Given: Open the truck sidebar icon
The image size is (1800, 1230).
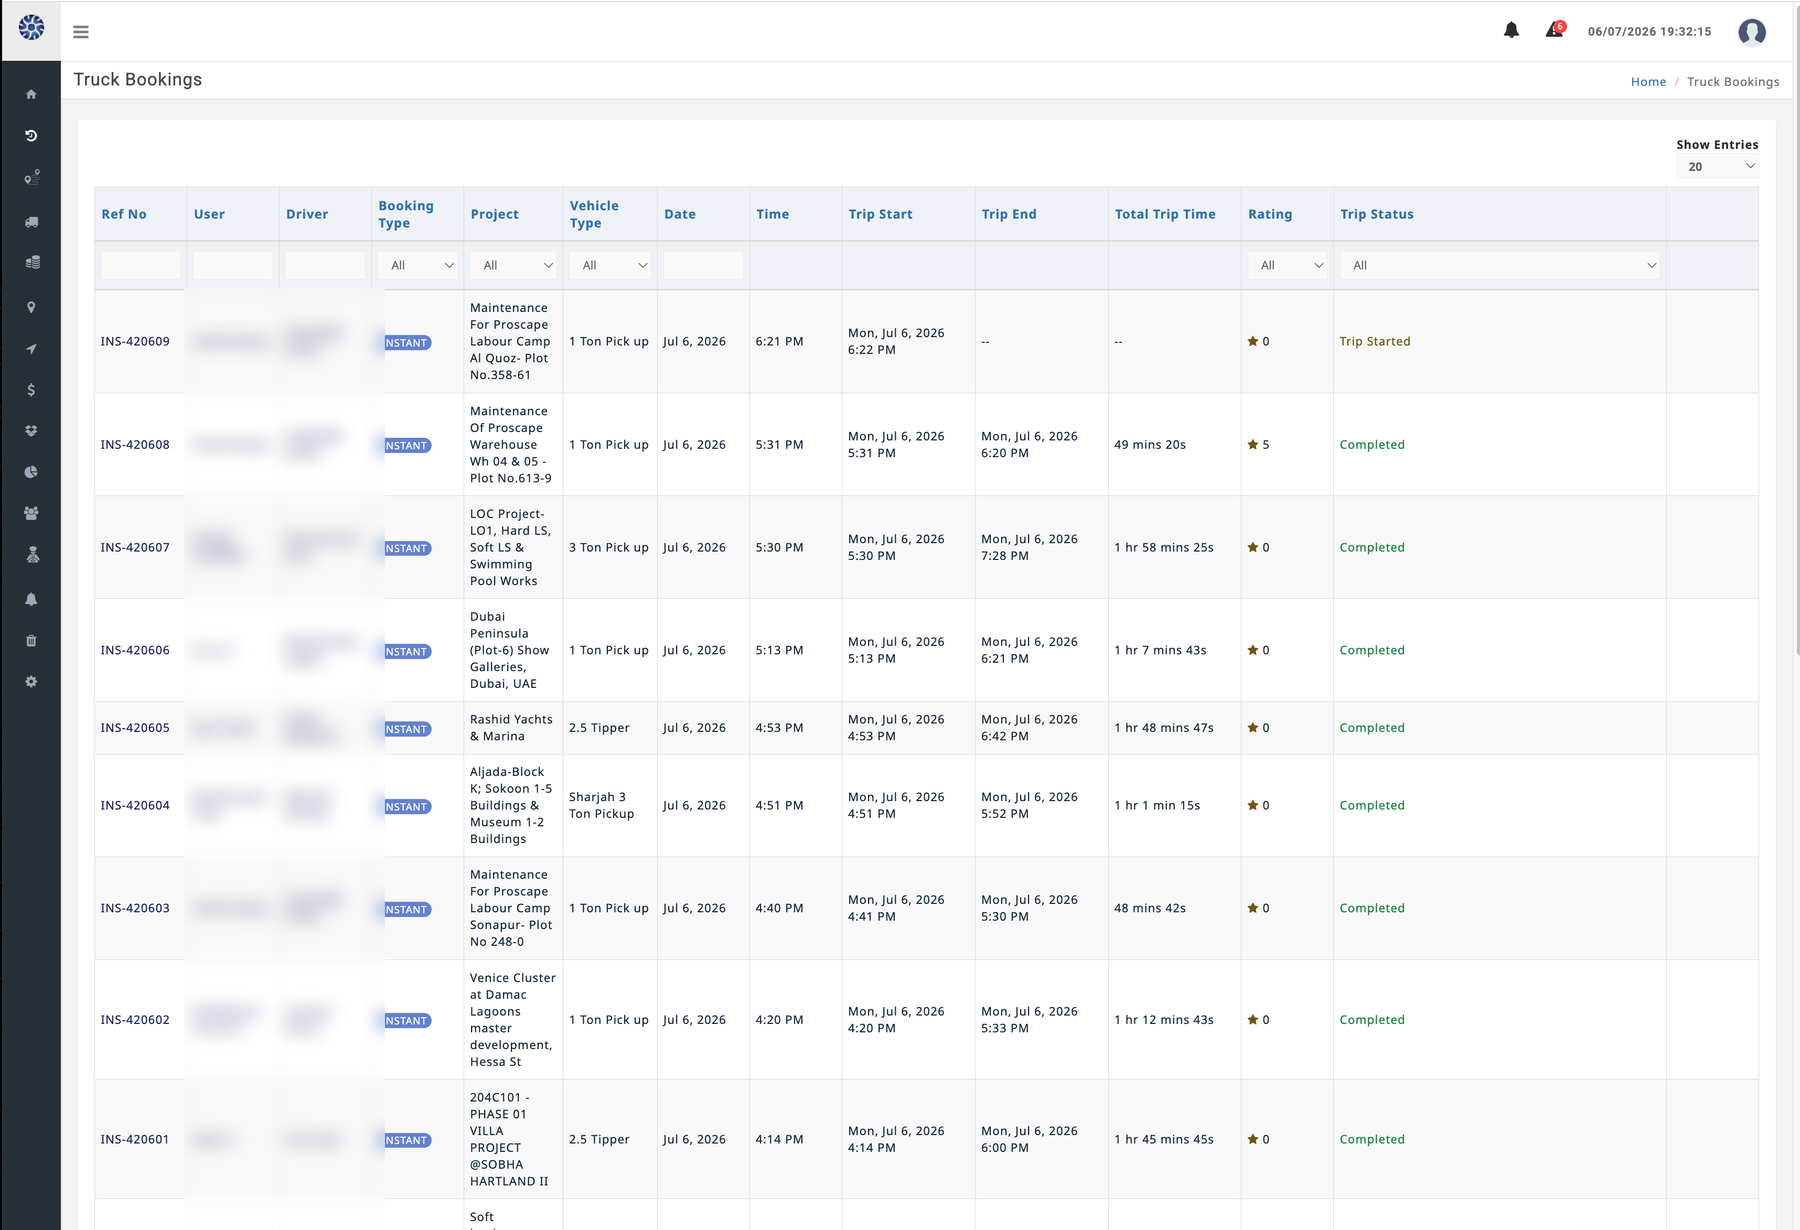Looking at the screenshot, I should (31, 222).
